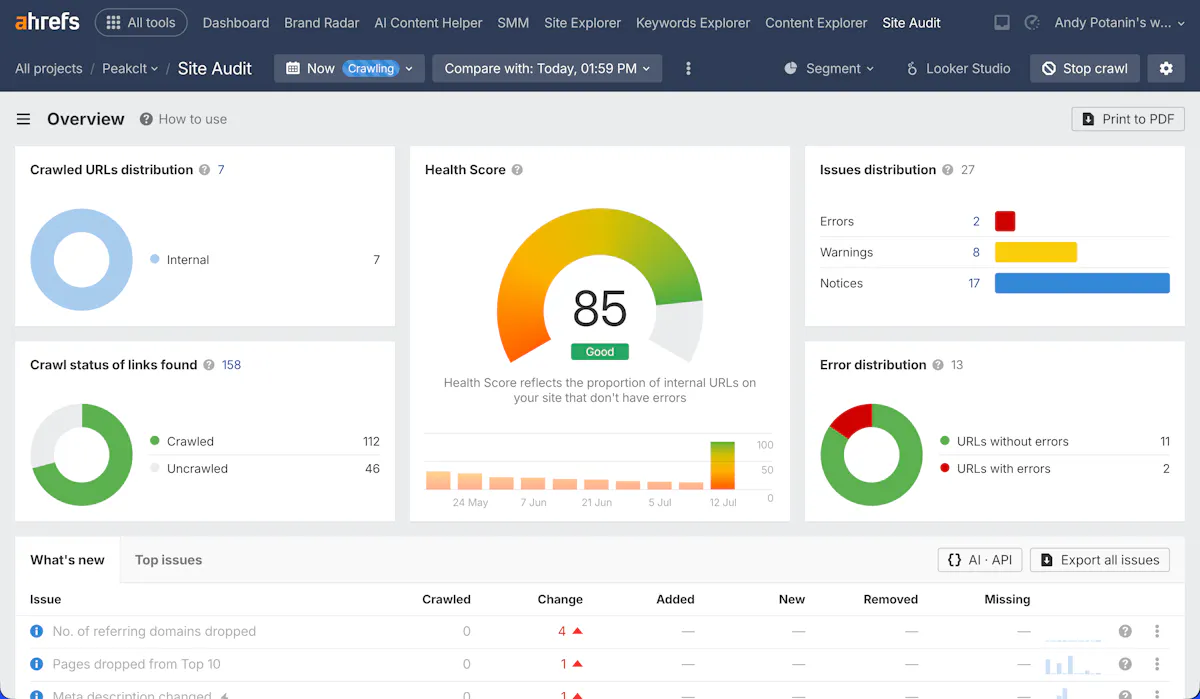Click the speedometer icon in top bar
Viewport: 1200px width, 699px height.
tap(1033, 22)
